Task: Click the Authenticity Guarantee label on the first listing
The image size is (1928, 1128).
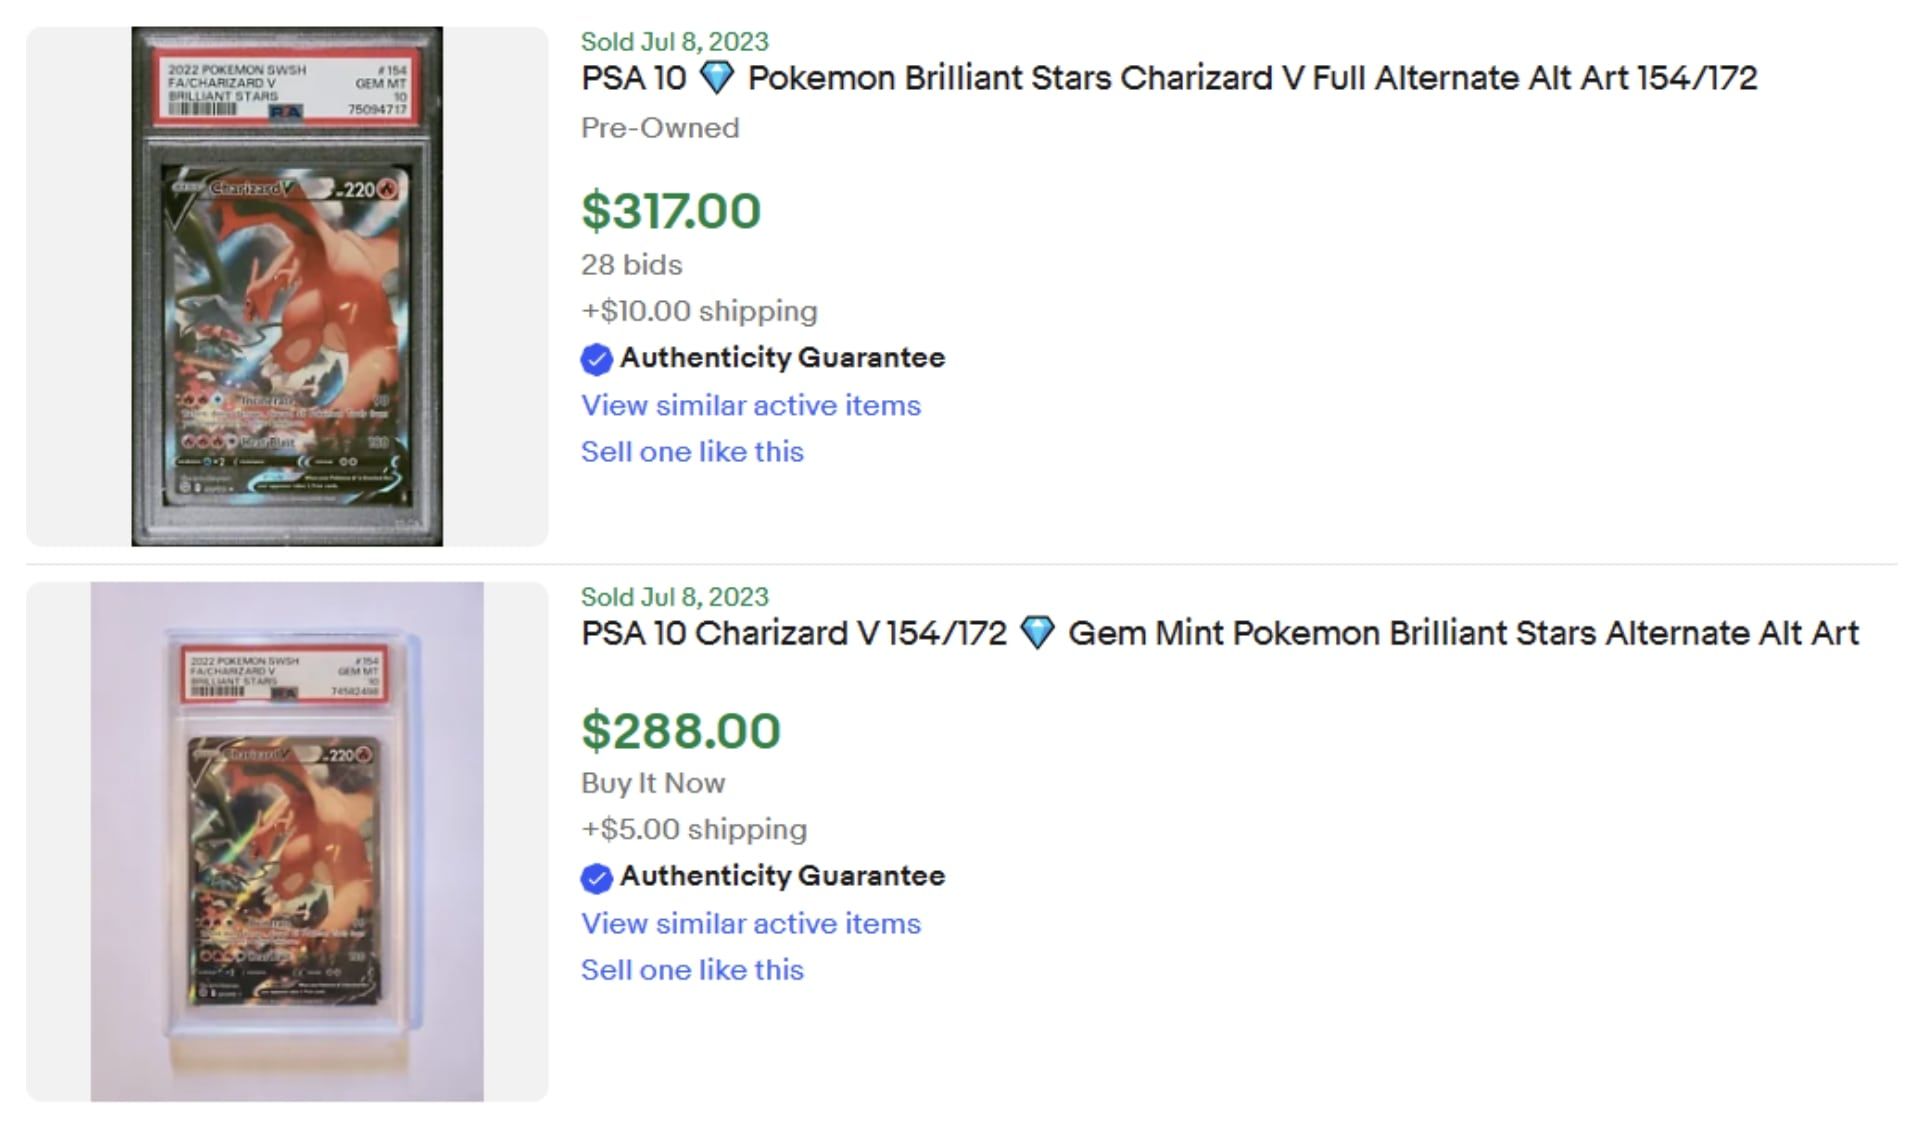Action: pos(782,358)
